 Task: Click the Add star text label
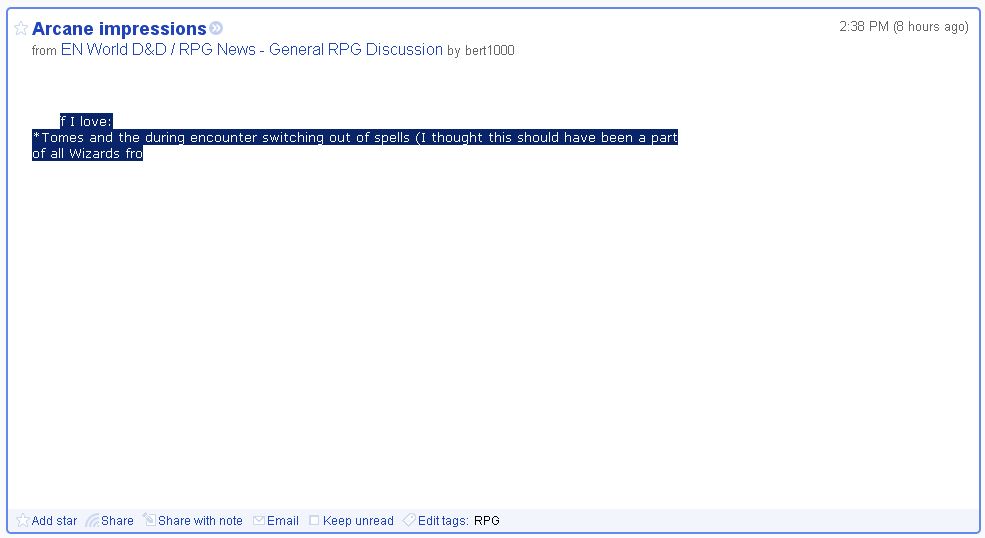[54, 521]
